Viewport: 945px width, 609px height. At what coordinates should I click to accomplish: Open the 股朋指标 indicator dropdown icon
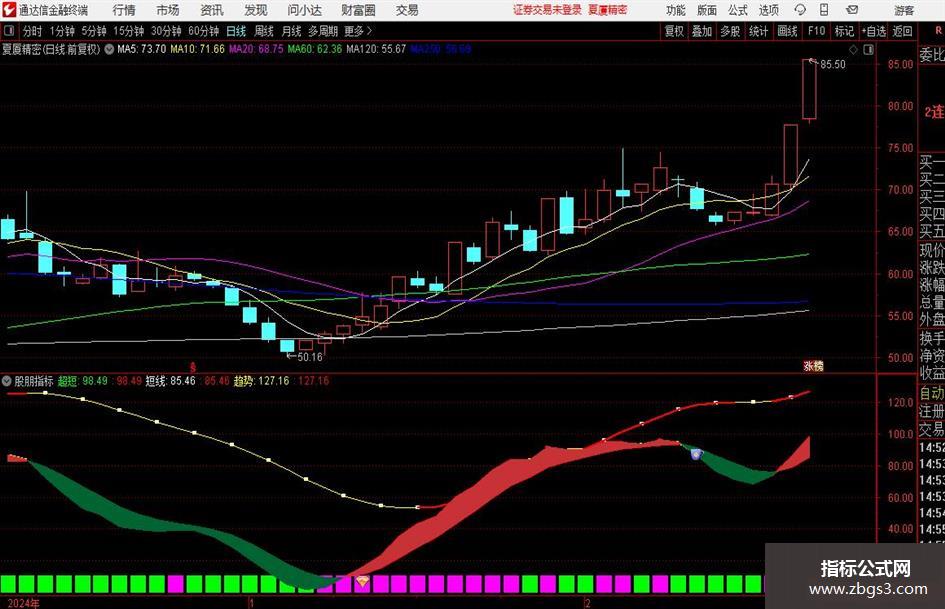pos(7,381)
